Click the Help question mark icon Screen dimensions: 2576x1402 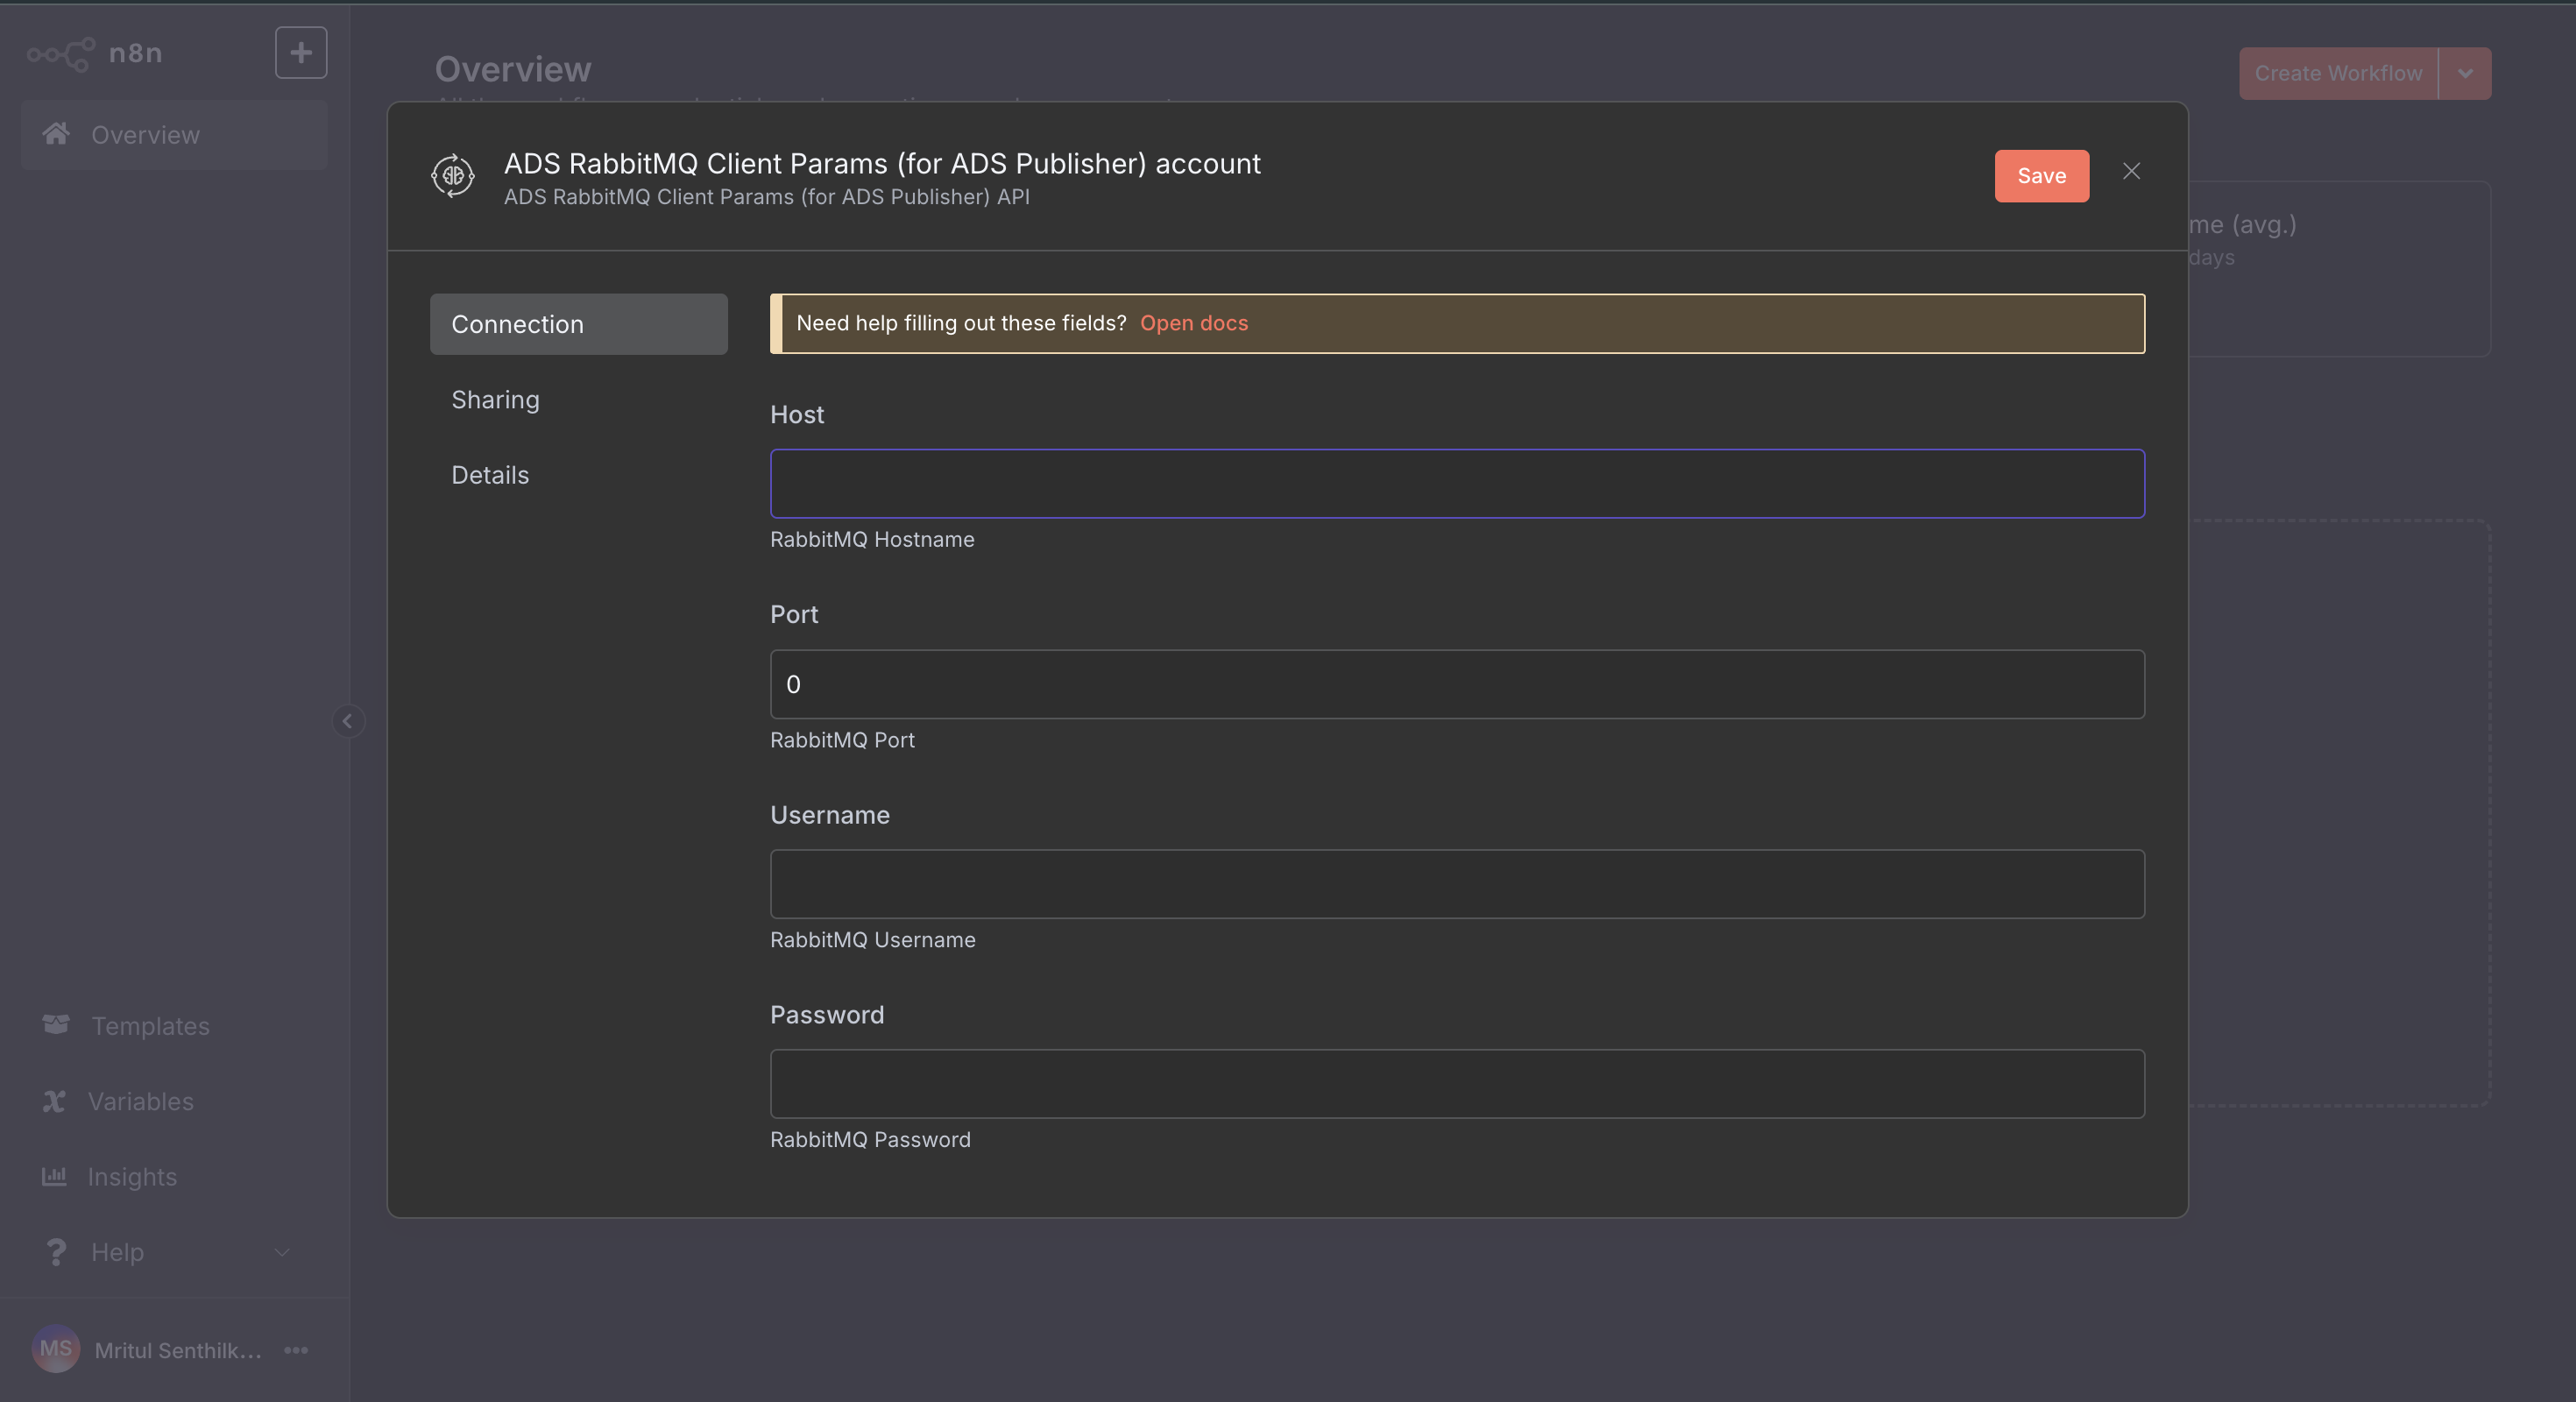(x=56, y=1252)
